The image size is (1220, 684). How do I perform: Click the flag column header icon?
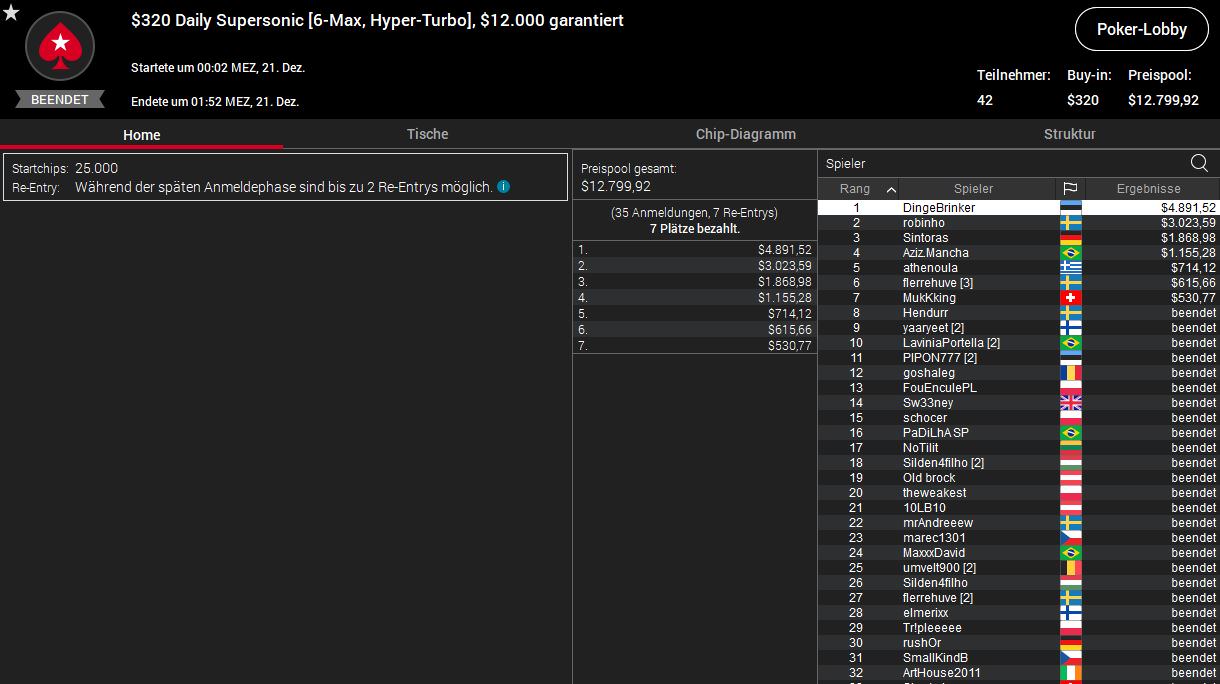pos(1070,189)
